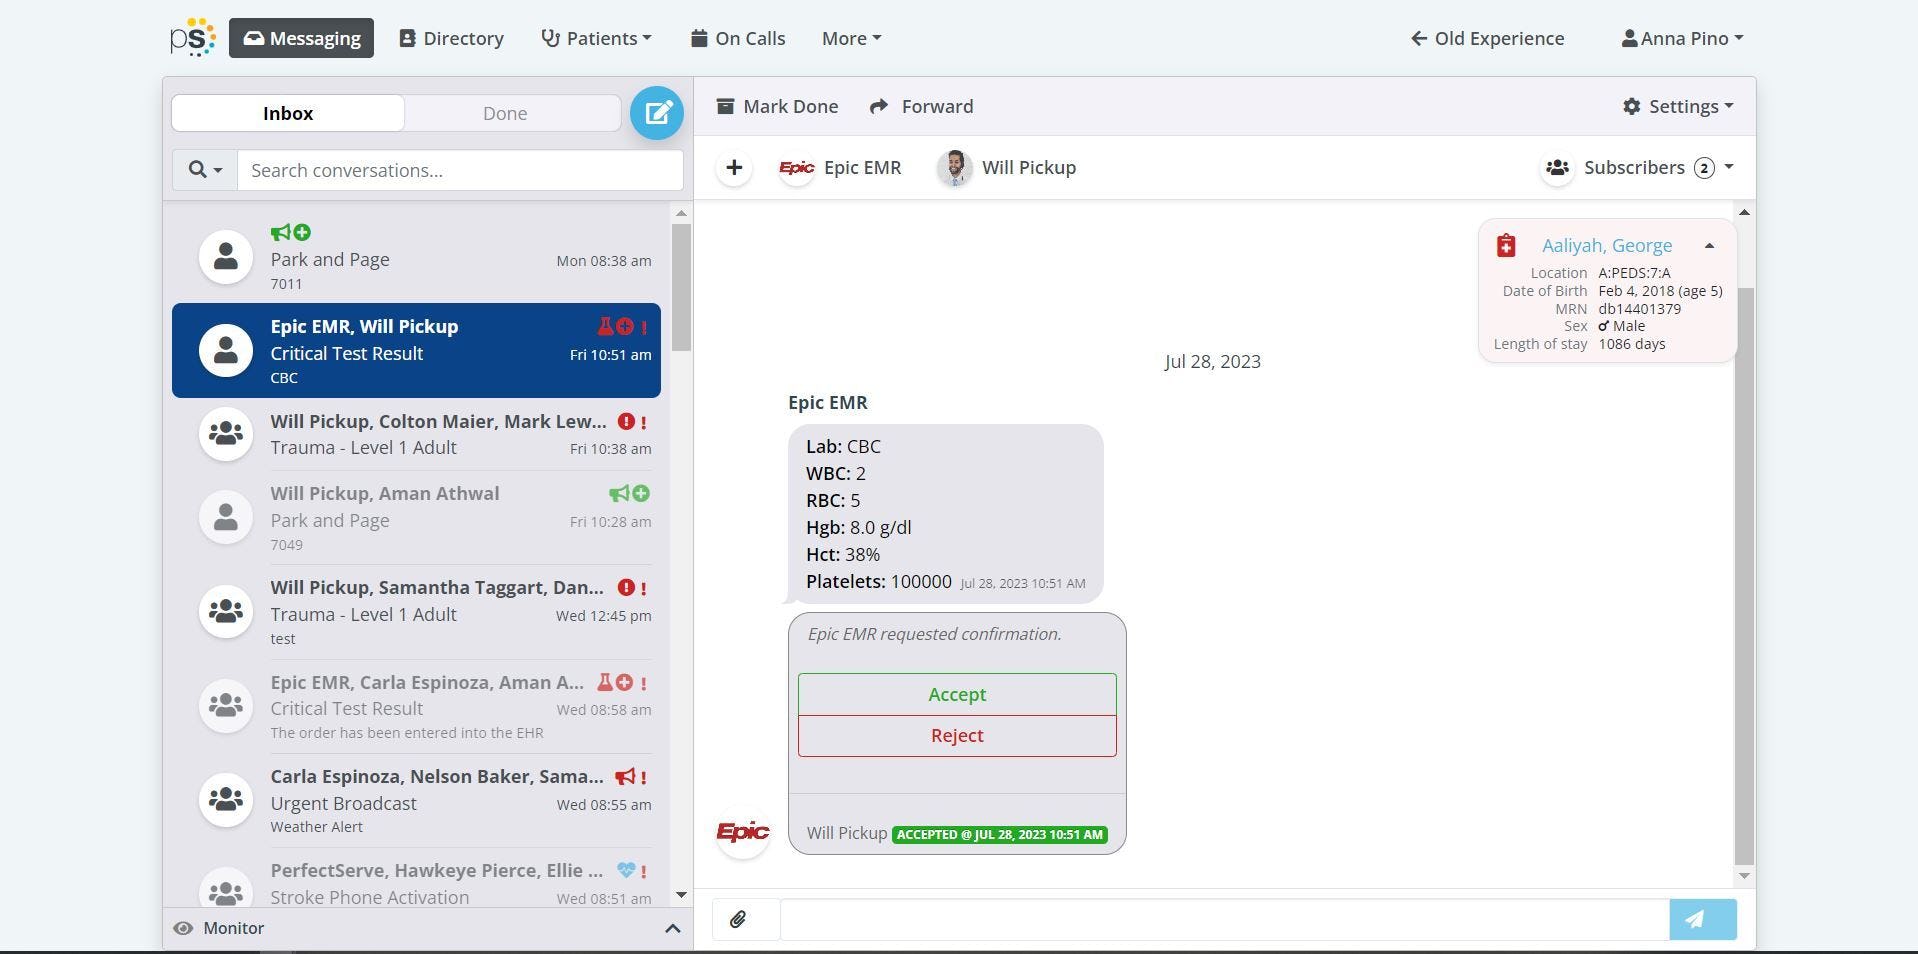1918x954 pixels.
Task: Click the Epic EMR avatar in conversation header
Action: point(796,167)
